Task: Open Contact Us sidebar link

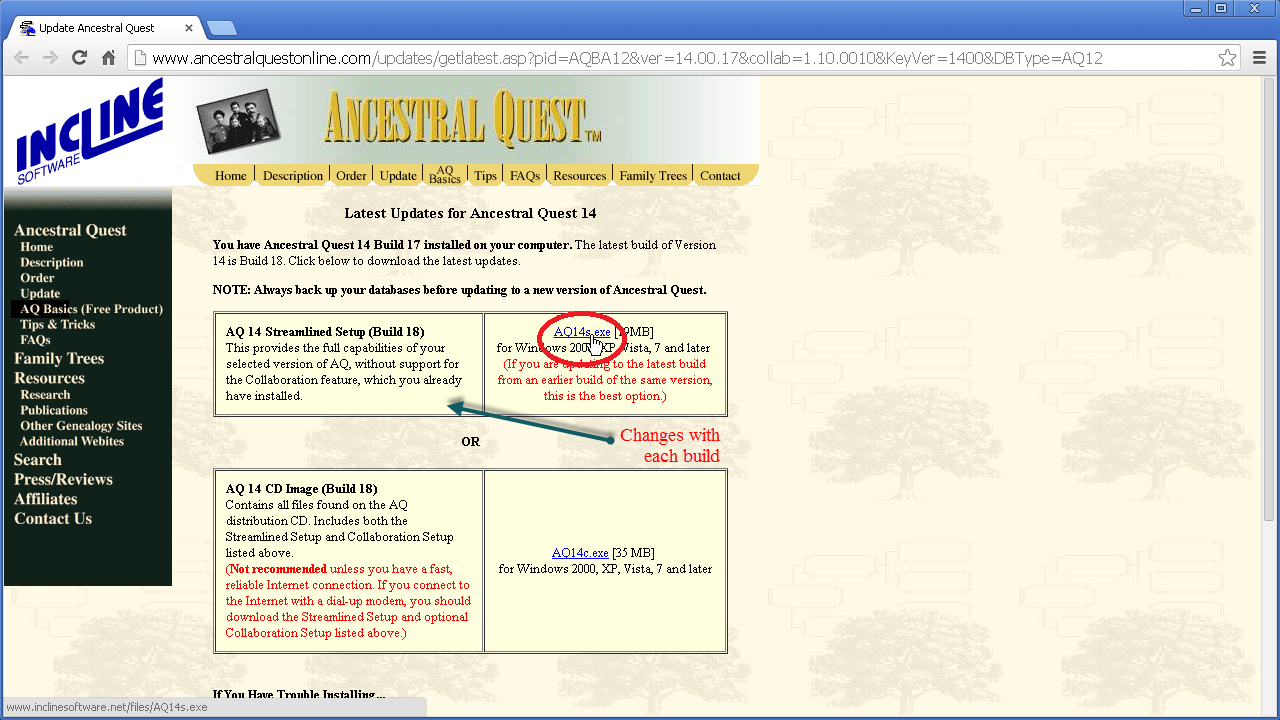Action: 53,518
